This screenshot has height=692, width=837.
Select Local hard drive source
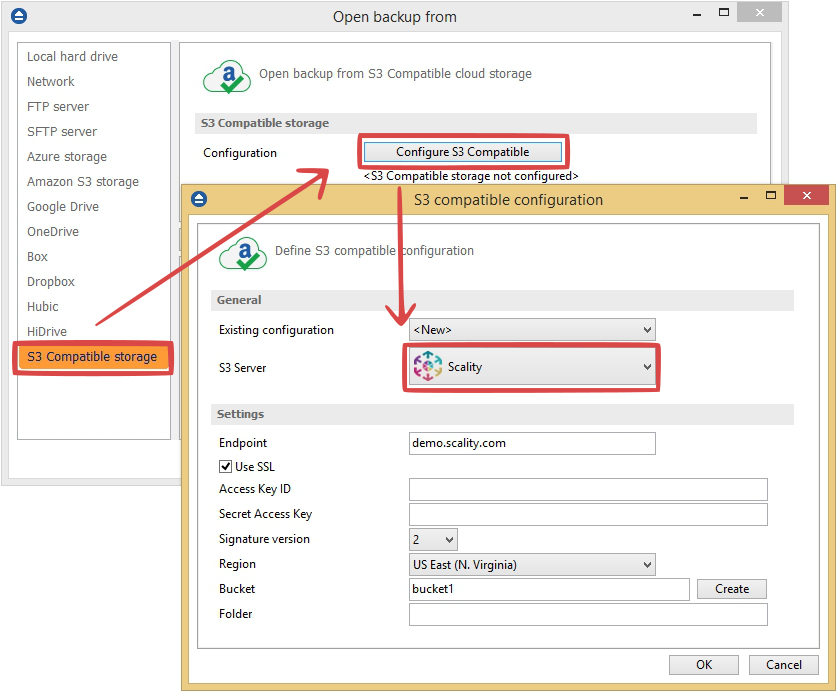[x=73, y=57]
